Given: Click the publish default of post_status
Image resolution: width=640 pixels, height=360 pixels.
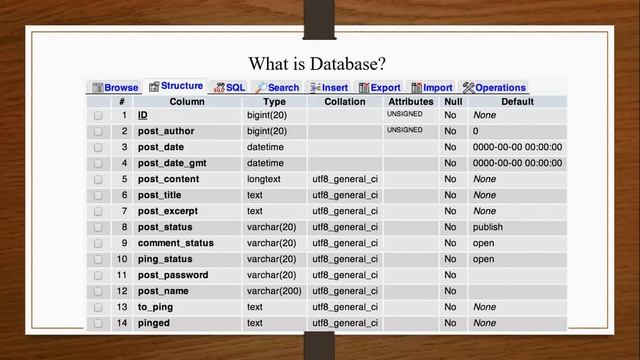Looking at the screenshot, I should (x=488, y=227).
